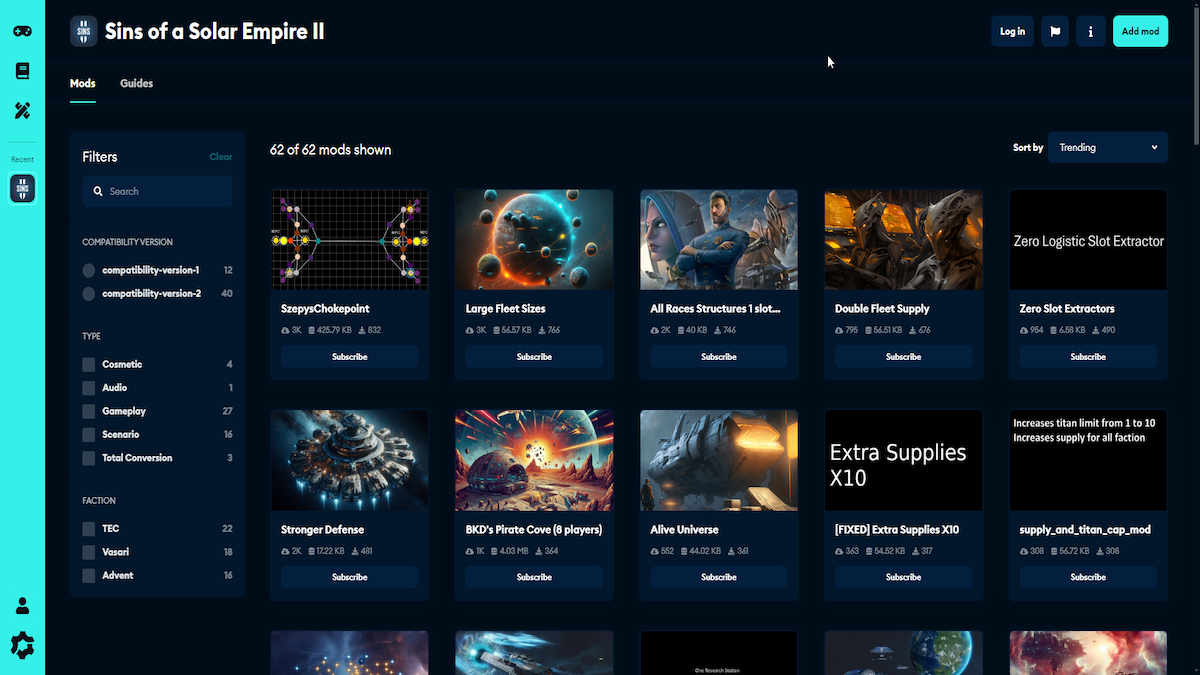This screenshot has height=675, width=1200.
Task: Click the report flag icon in the header
Action: coord(1054,31)
